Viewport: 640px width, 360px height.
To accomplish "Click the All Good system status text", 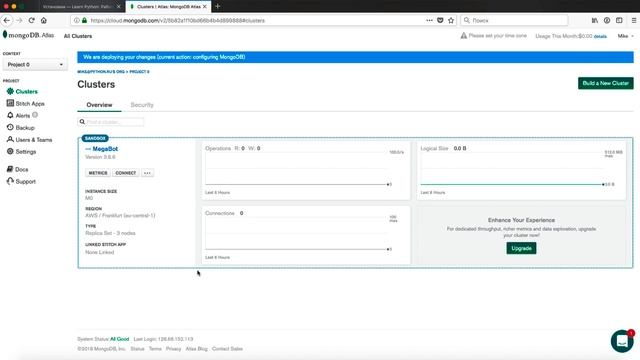I will coord(119,339).
